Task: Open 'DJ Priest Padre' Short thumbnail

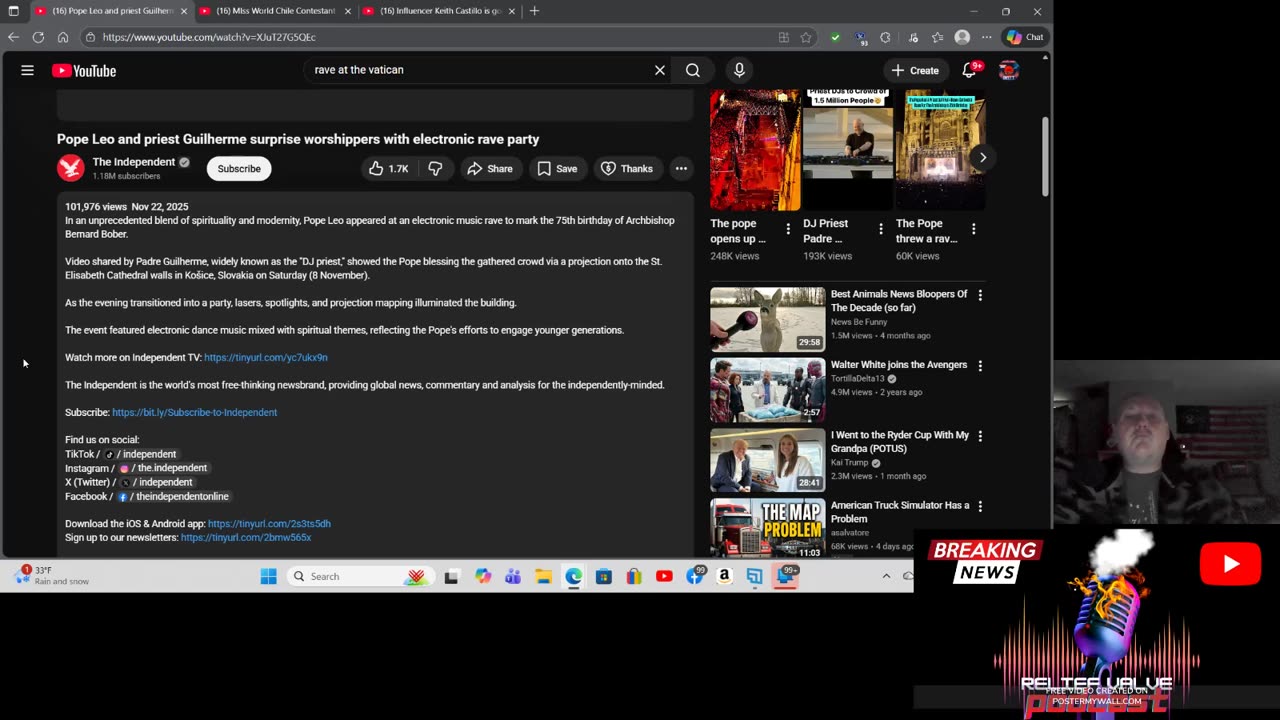Action: (x=848, y=150)
